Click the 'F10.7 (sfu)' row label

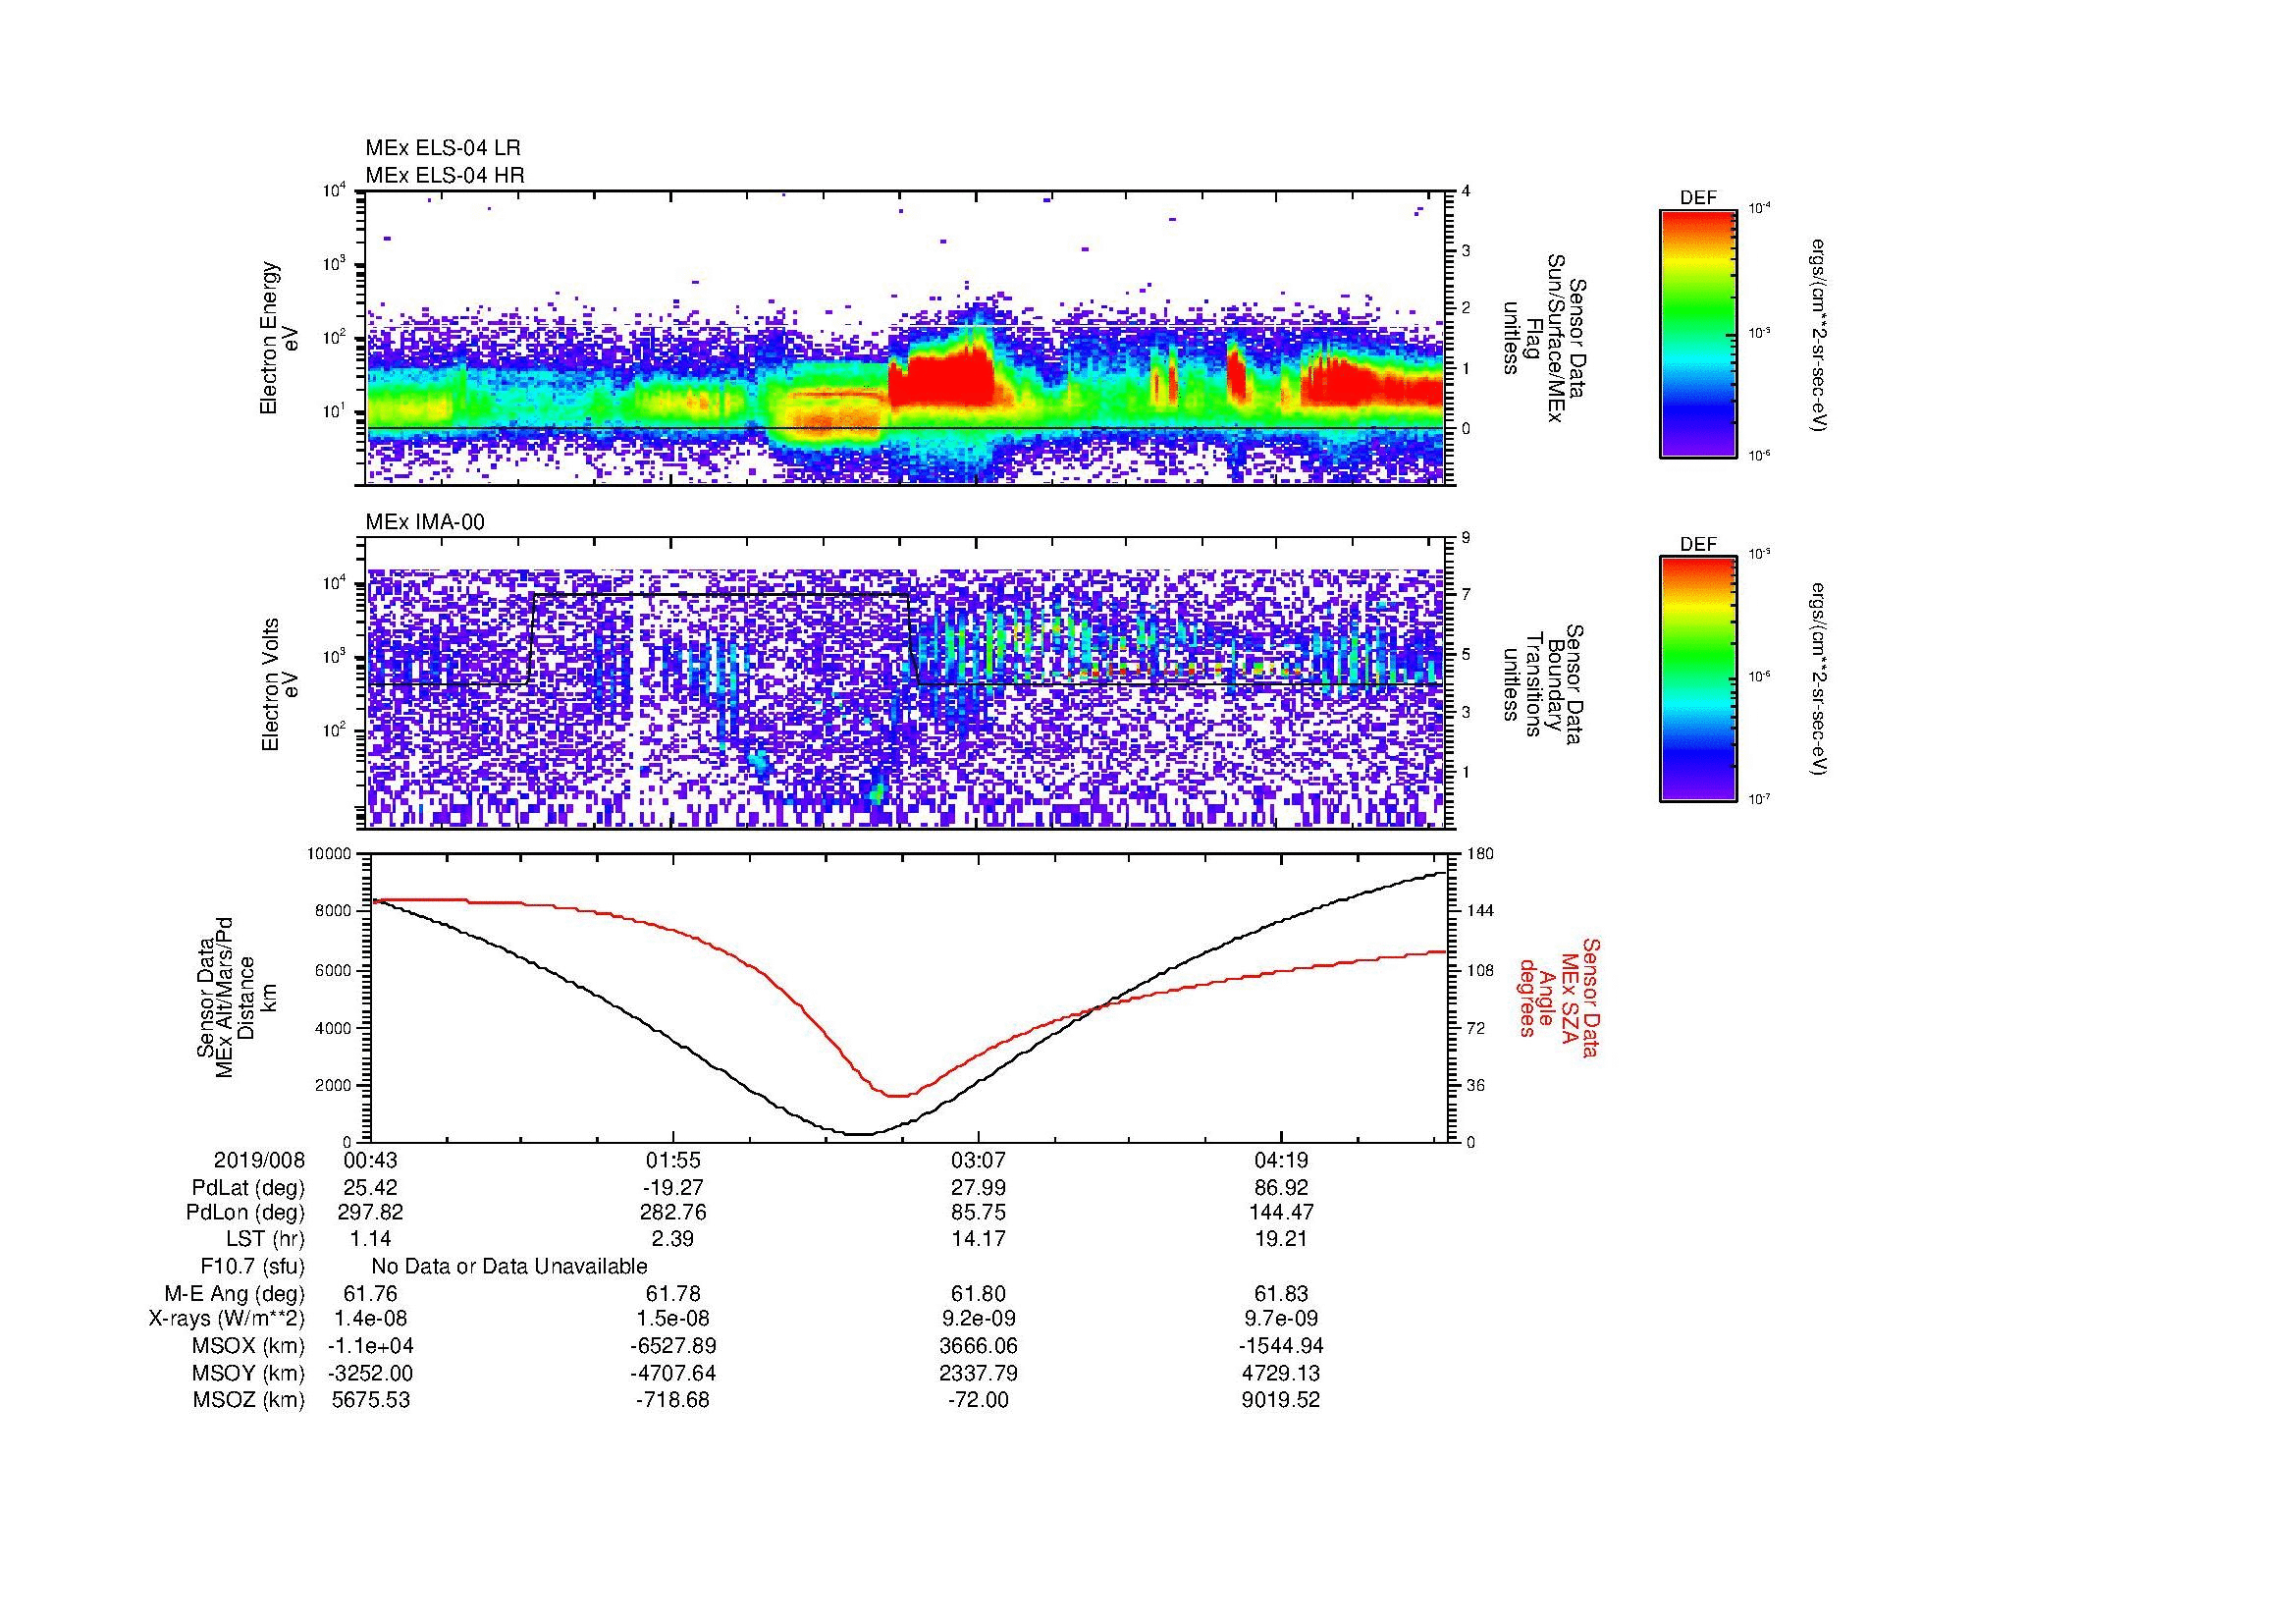point(253,1267)
